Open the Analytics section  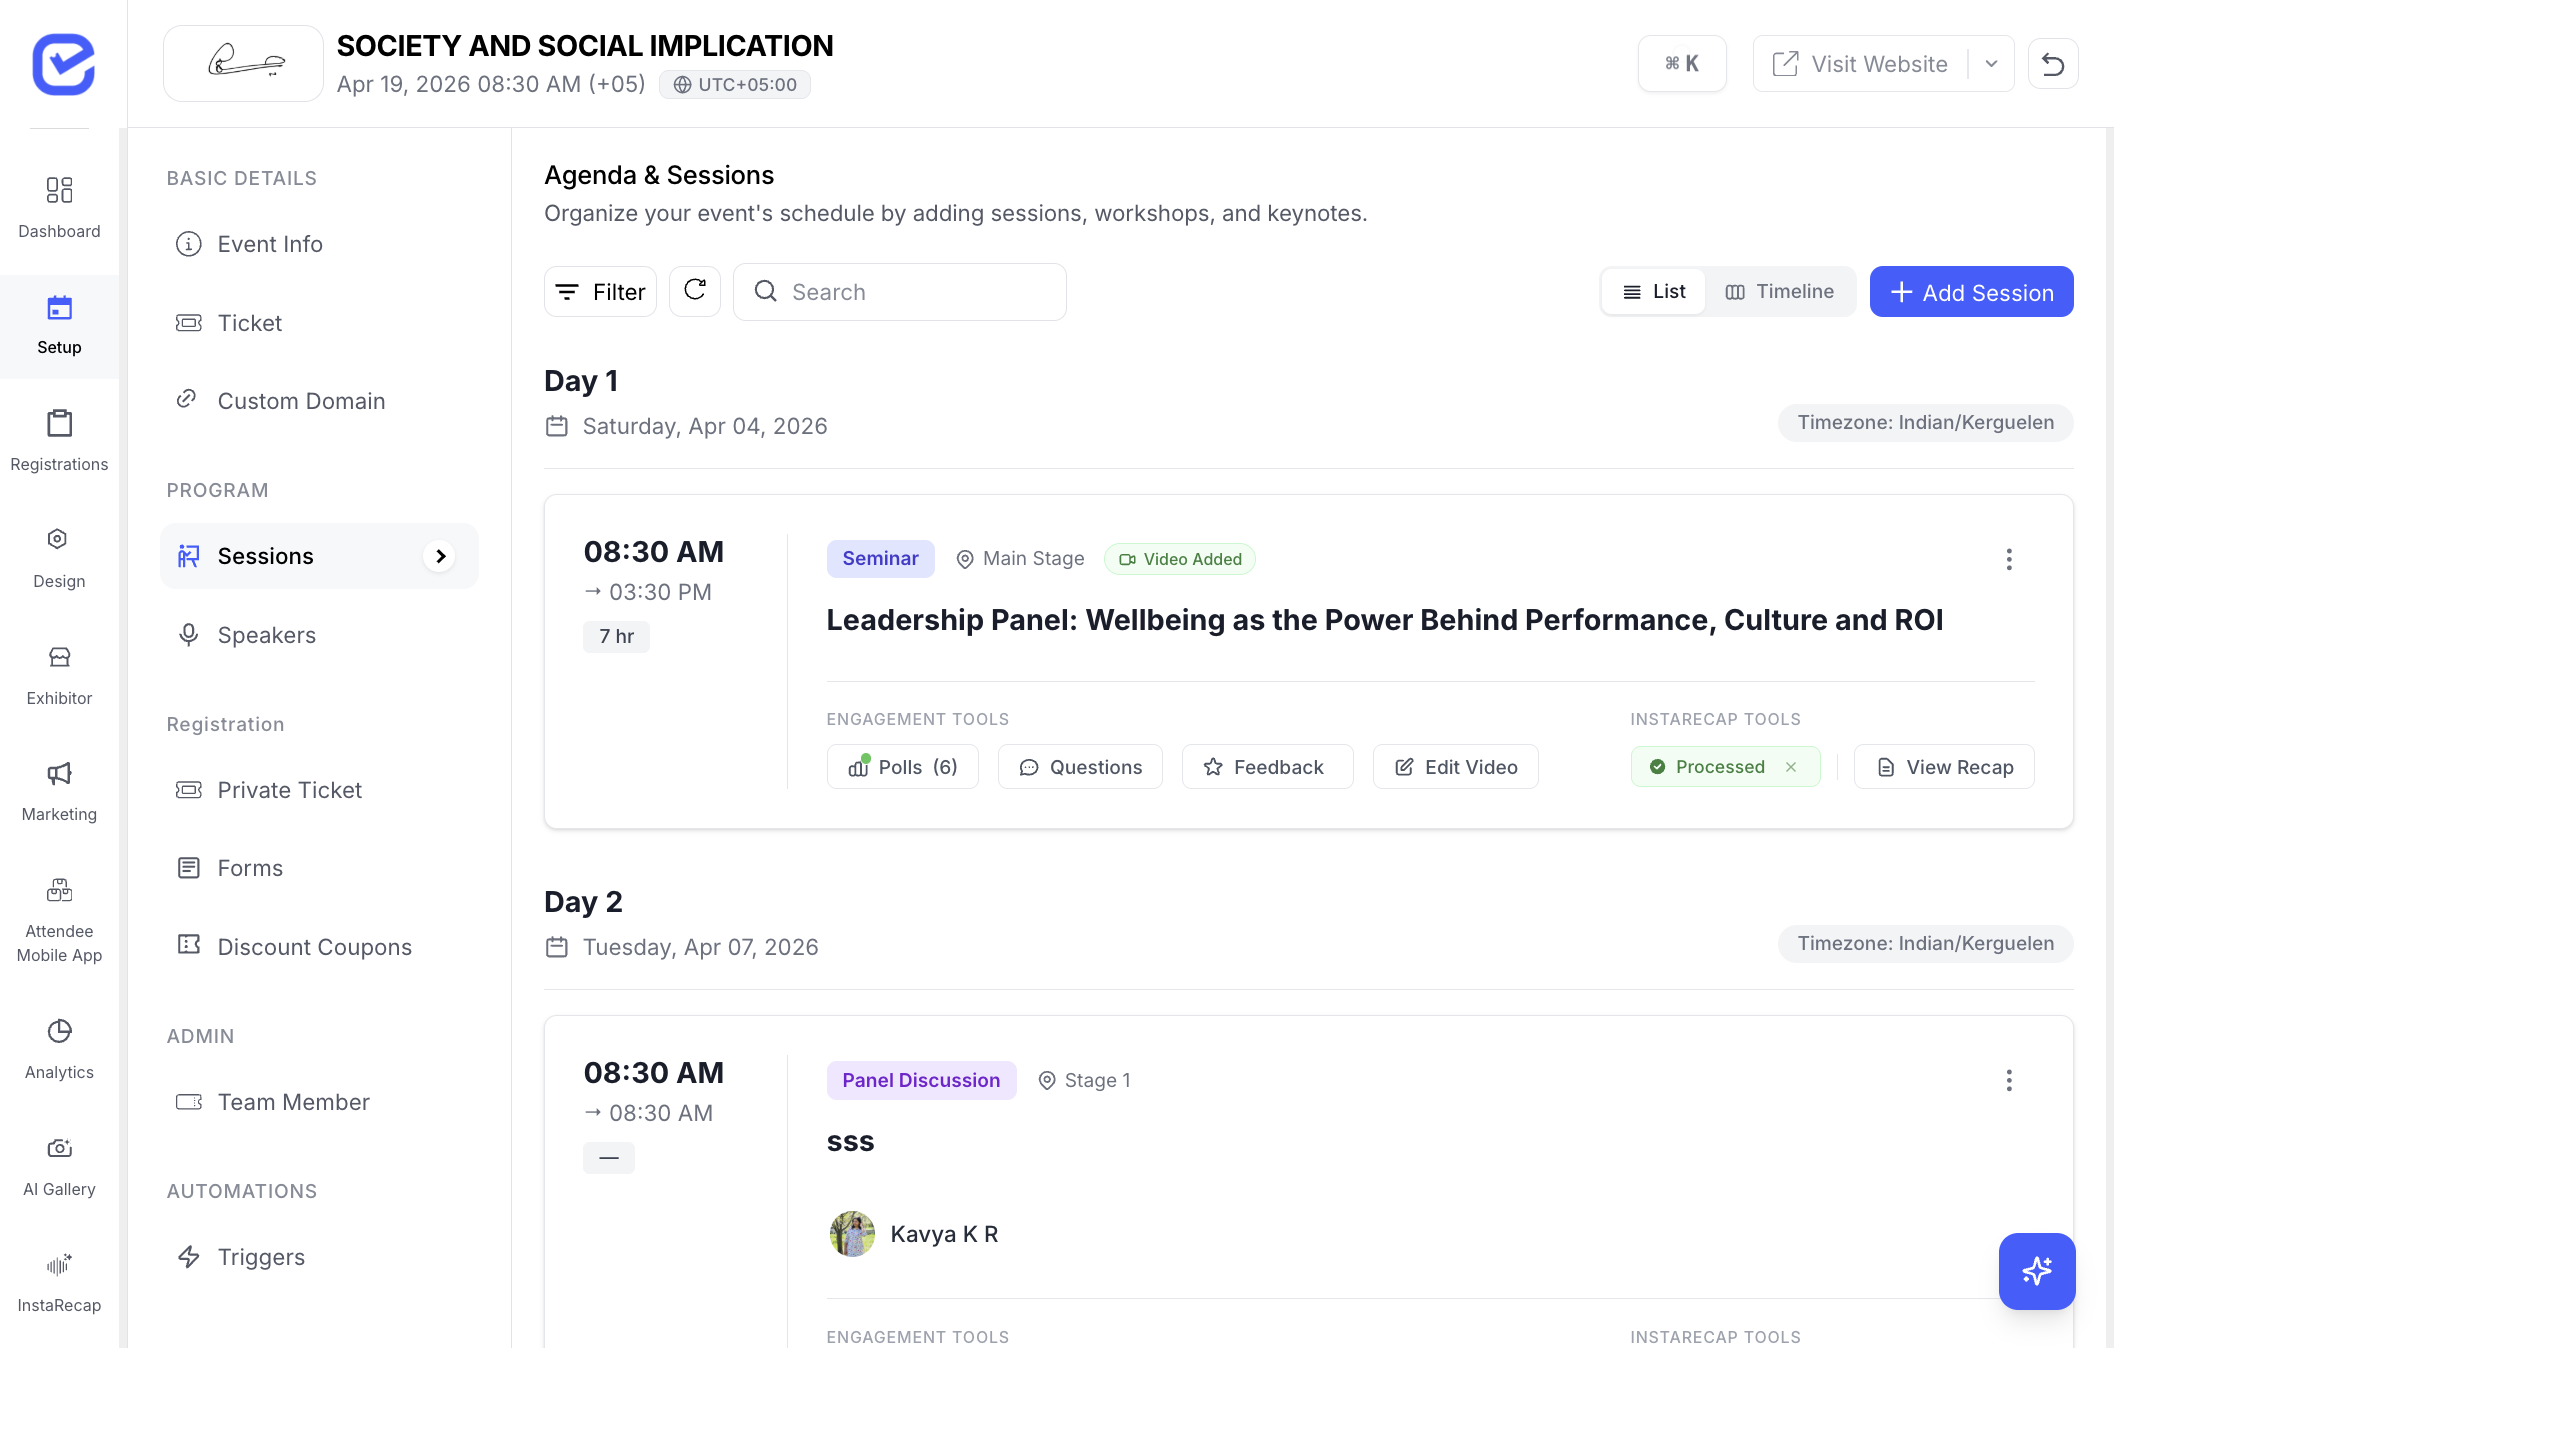tap(59, 1049)
